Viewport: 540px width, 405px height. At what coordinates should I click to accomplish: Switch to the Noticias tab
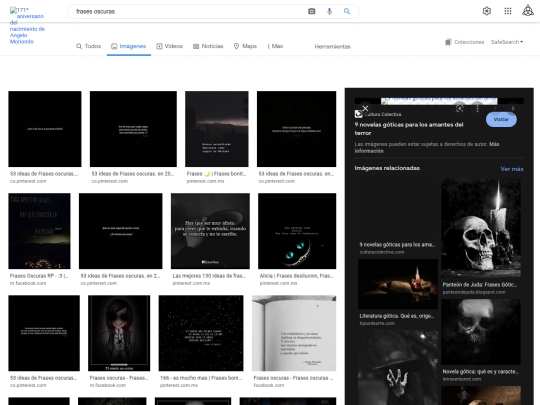pyautogui.click(x=208, y=46)
